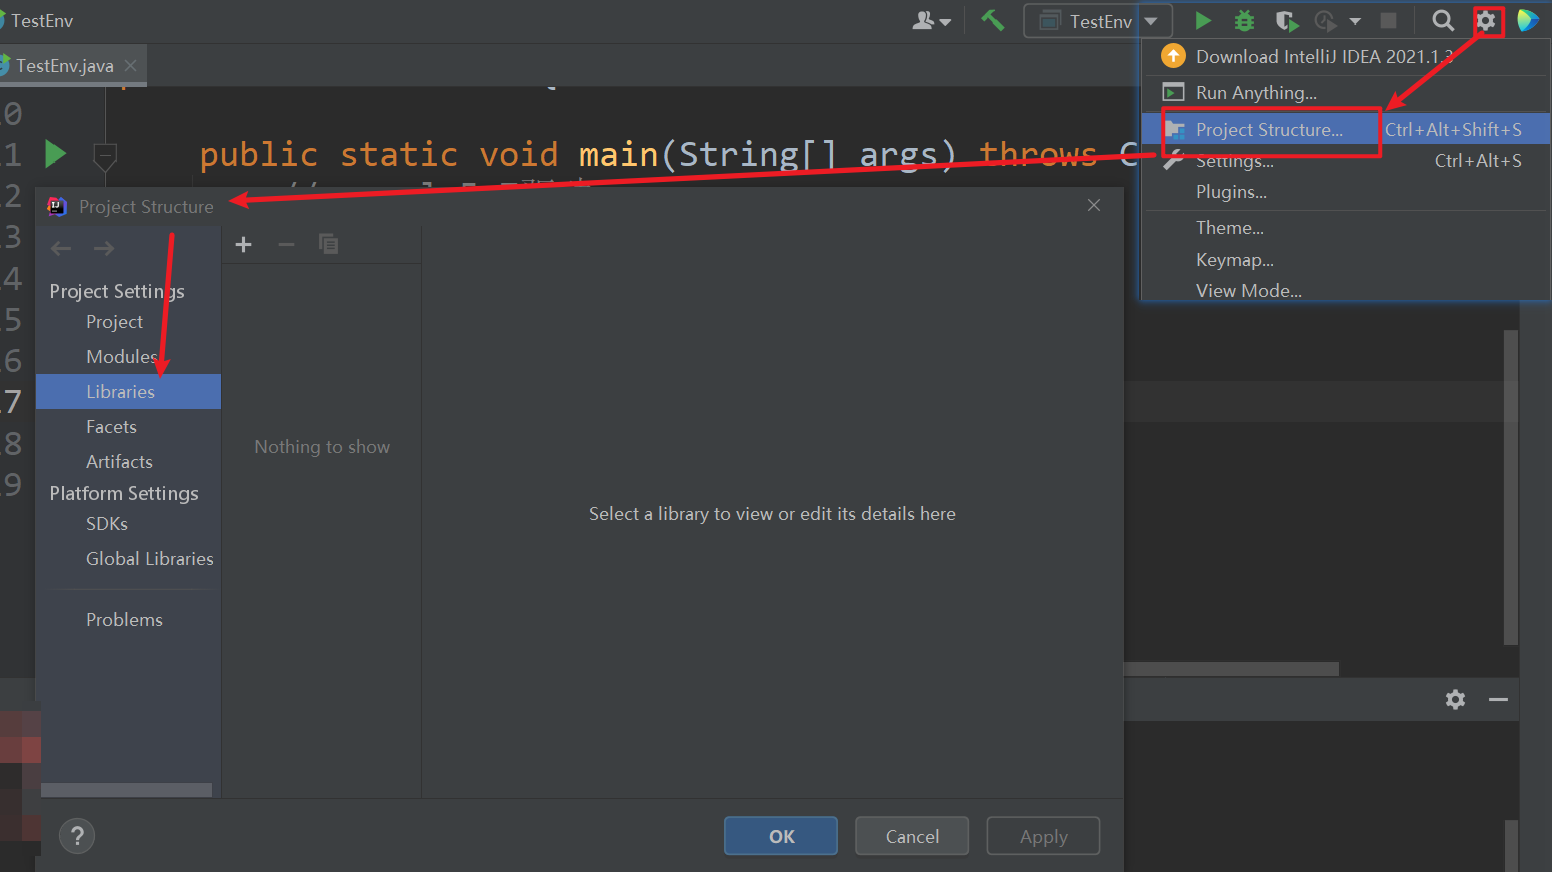Screen dimensions: 1552x872
Task: Hide the bottom tool window with the dash icon
Action: [x=1498, y=699]
